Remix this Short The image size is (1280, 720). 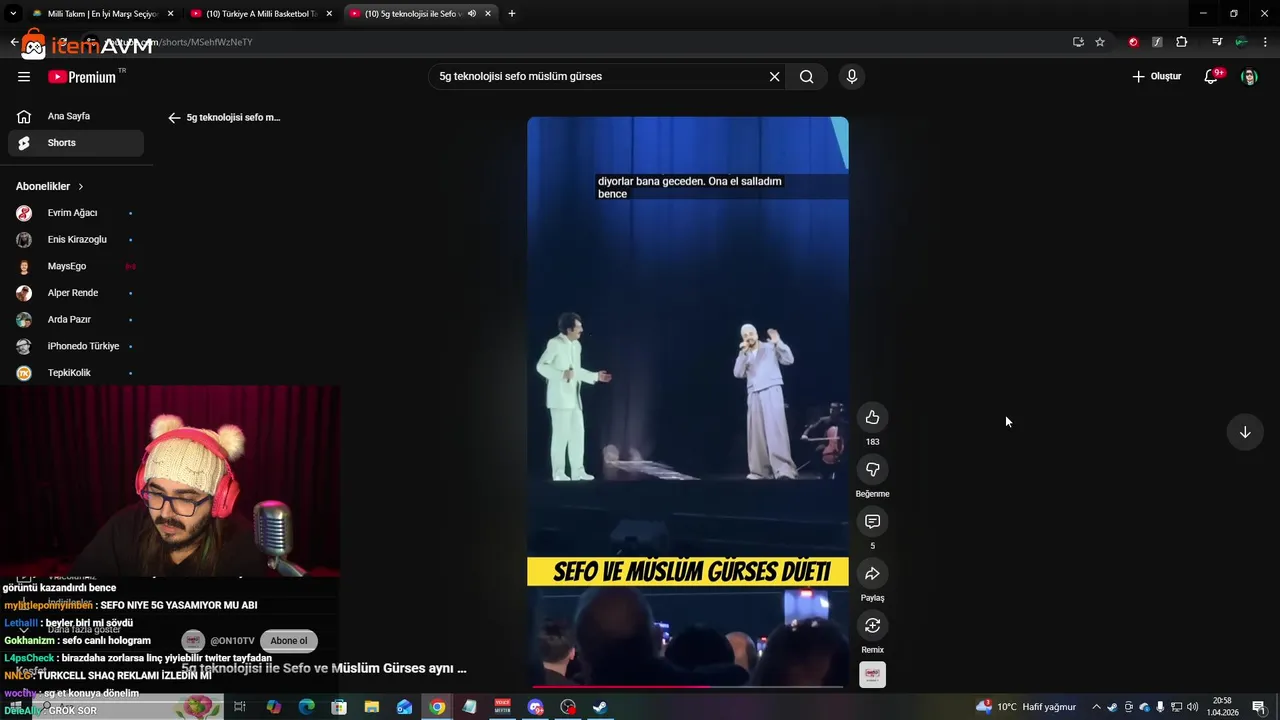tap(872, 625)
